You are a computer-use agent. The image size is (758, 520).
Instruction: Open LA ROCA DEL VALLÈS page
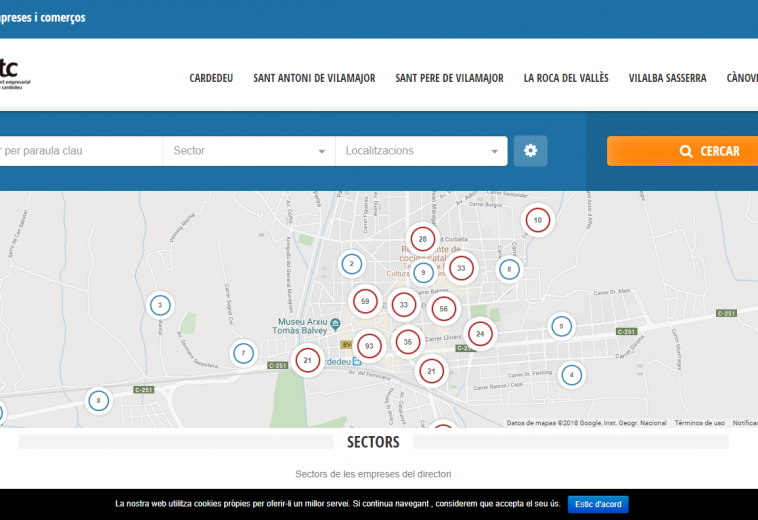pos(566,78)
